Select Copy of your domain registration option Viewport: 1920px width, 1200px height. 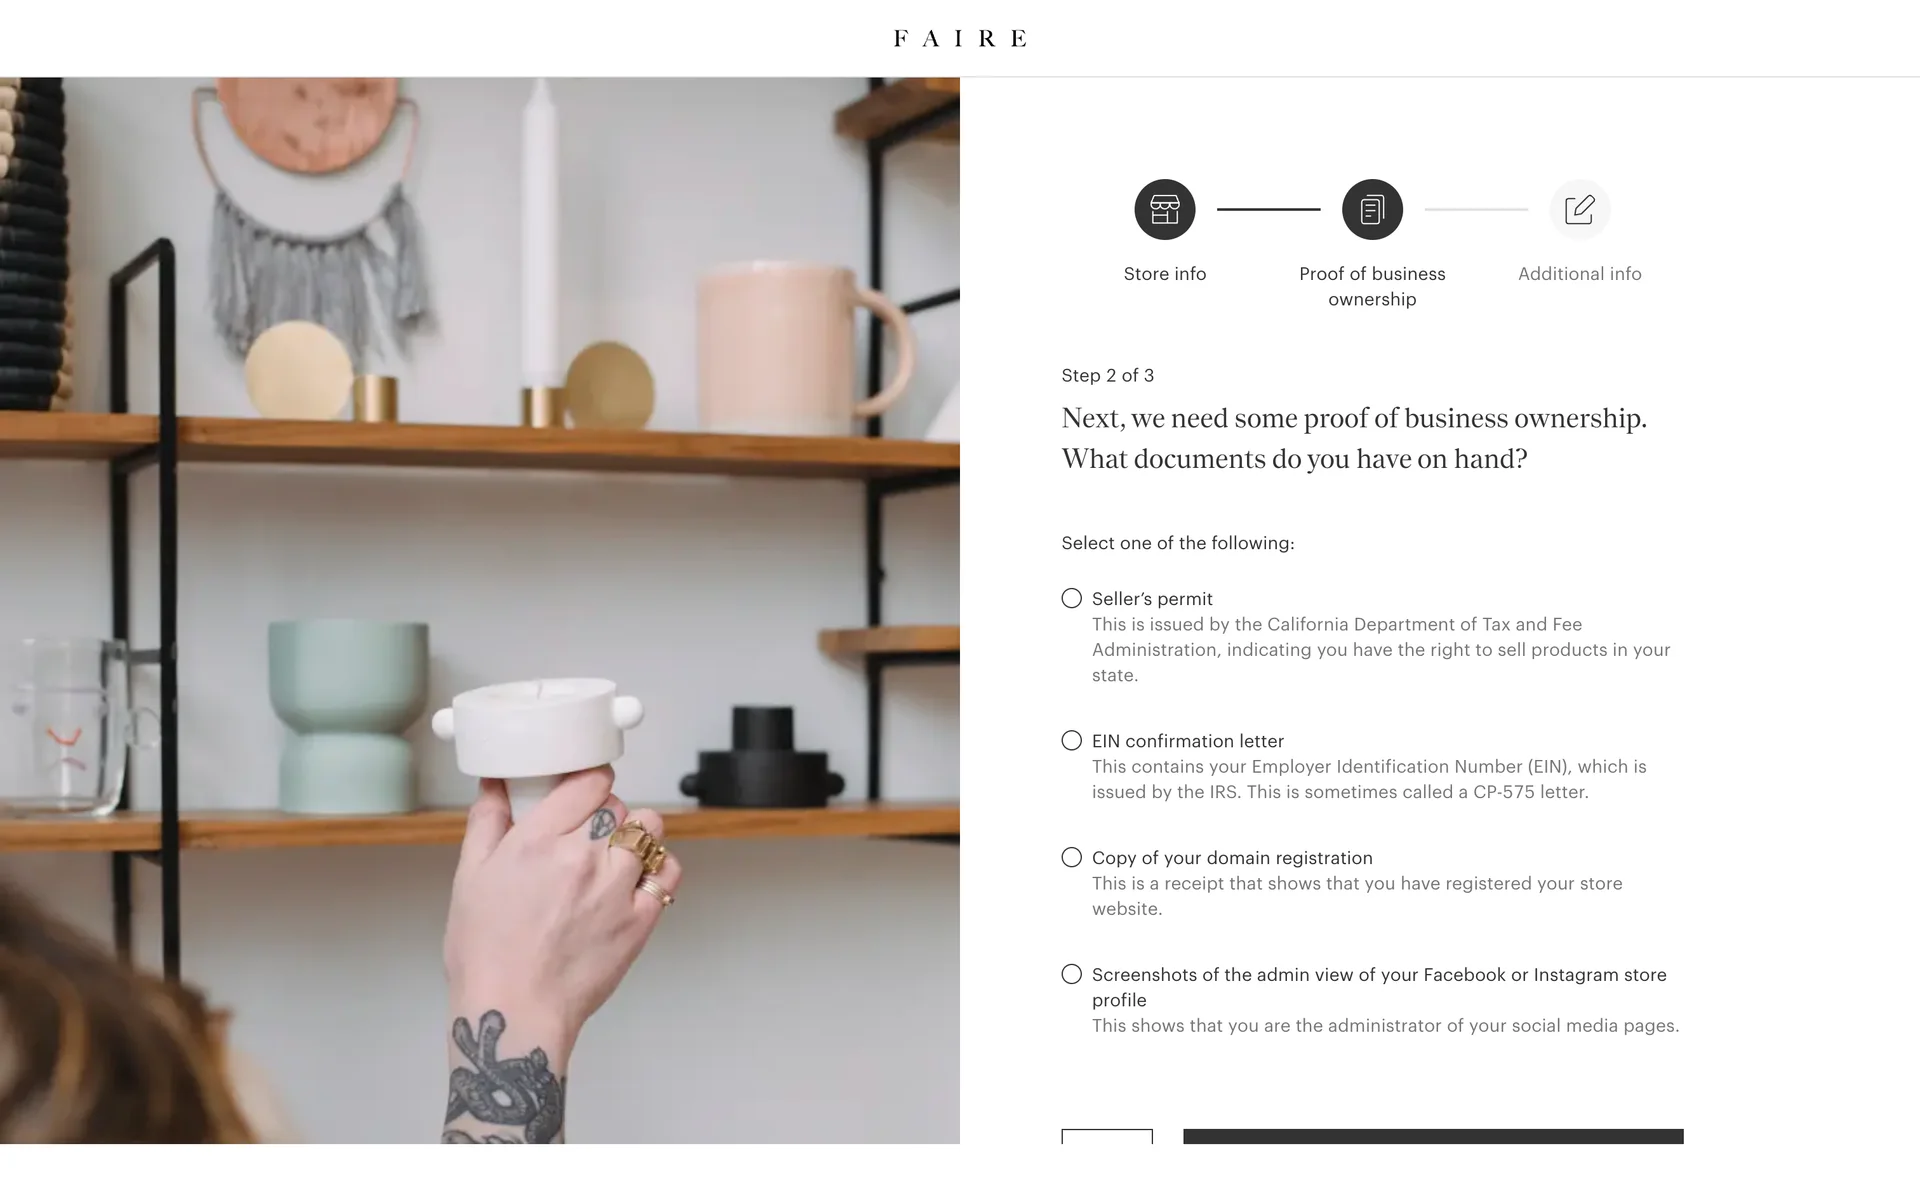(1071, 857)
